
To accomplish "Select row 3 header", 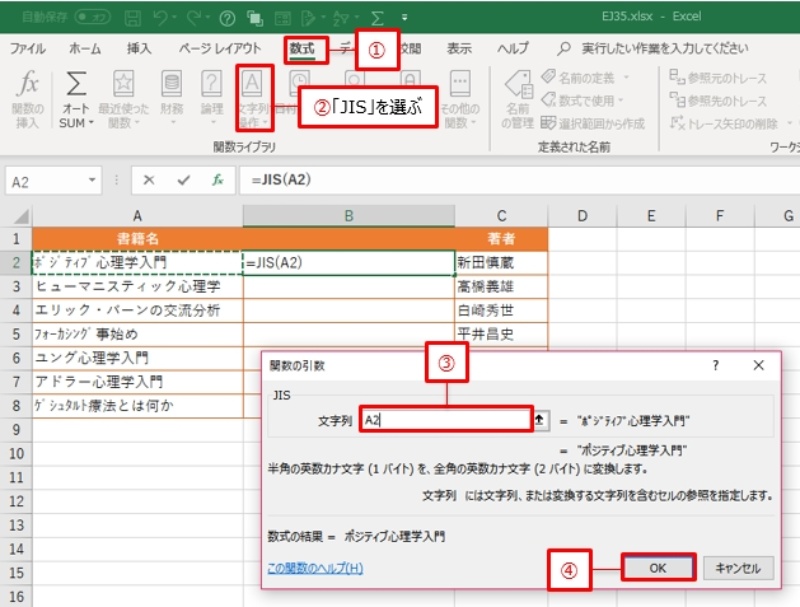I will (x=16, y=287).
